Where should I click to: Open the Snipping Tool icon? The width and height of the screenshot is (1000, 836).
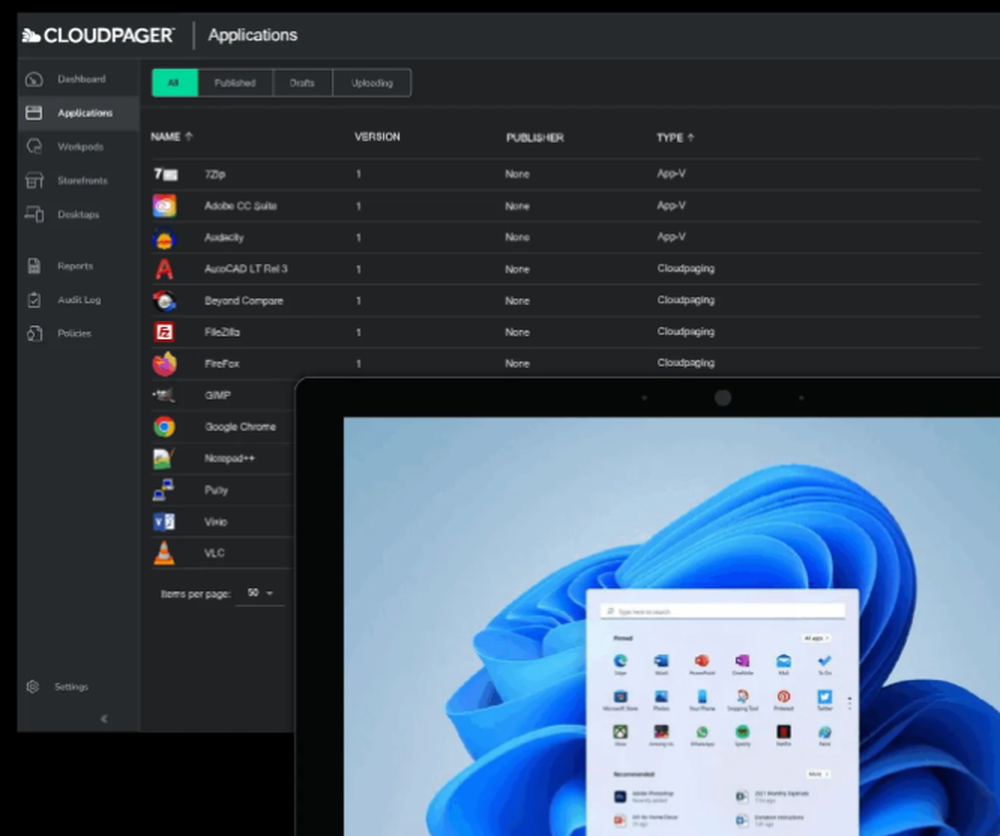pyautogui.click(x=741, y=699)
